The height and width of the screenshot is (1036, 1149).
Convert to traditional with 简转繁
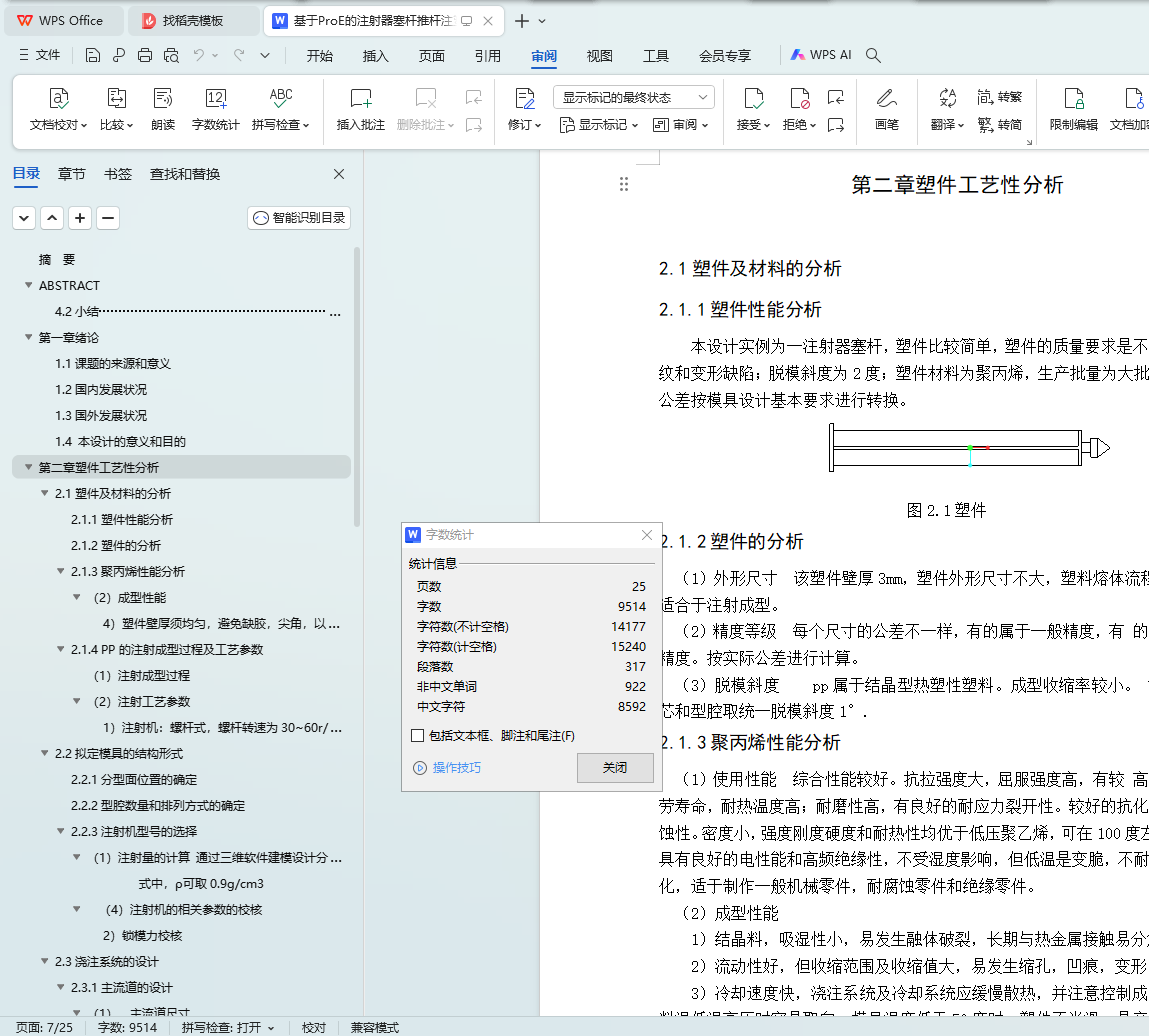(x=1000, y=97)
